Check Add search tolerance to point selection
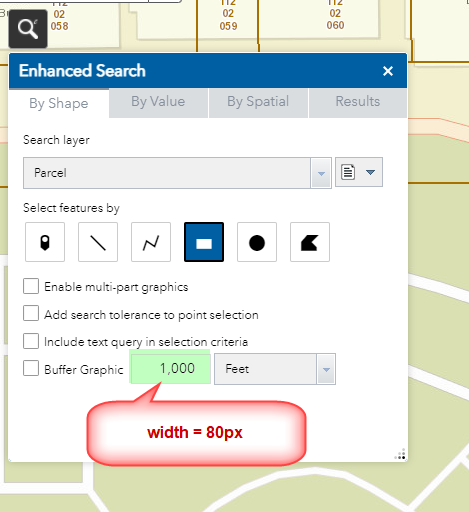This screenshot has height=512, width=469. click(31, 313)
